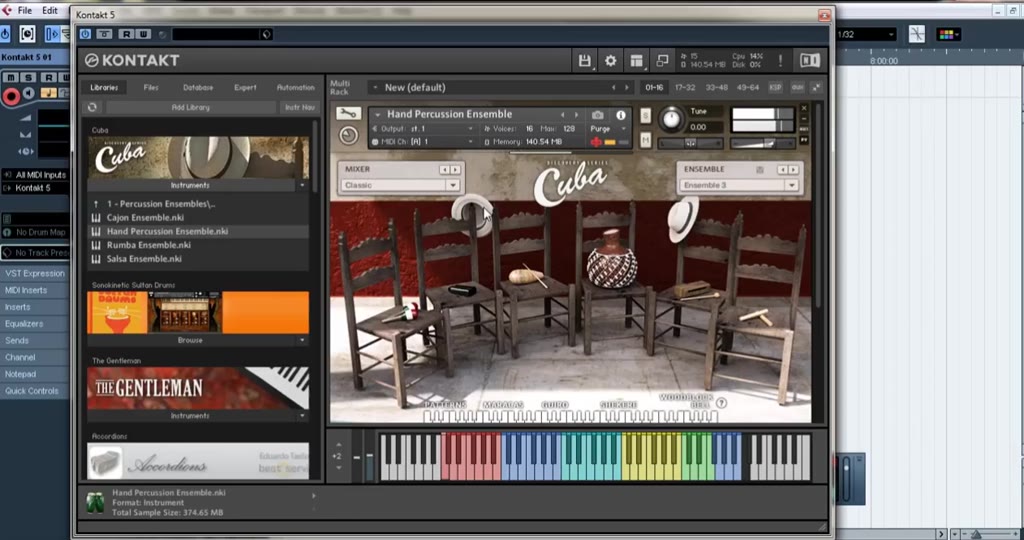Viewport: 1024px width, 540px height.
Task: Show instrument info icon
Action: [x=620, y=115]
